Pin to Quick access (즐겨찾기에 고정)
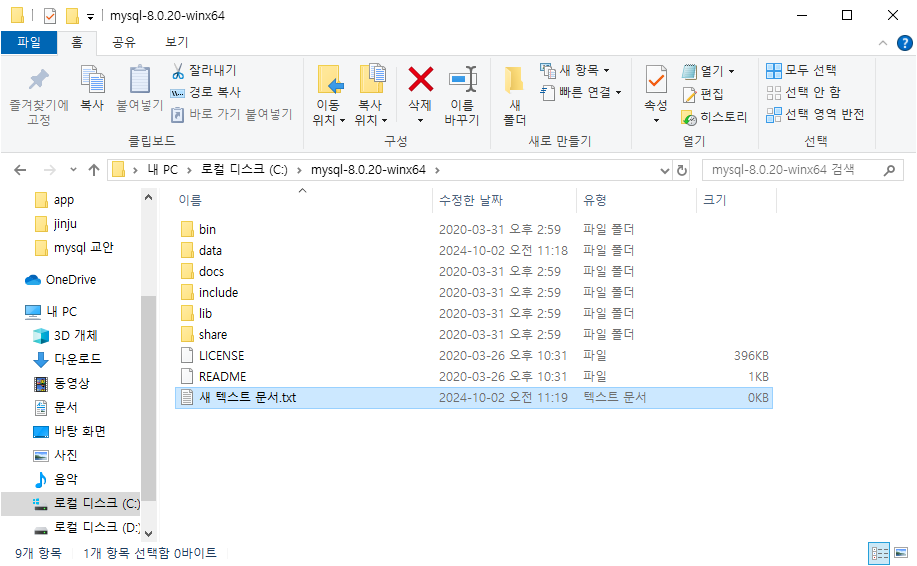 coord(39,96)
